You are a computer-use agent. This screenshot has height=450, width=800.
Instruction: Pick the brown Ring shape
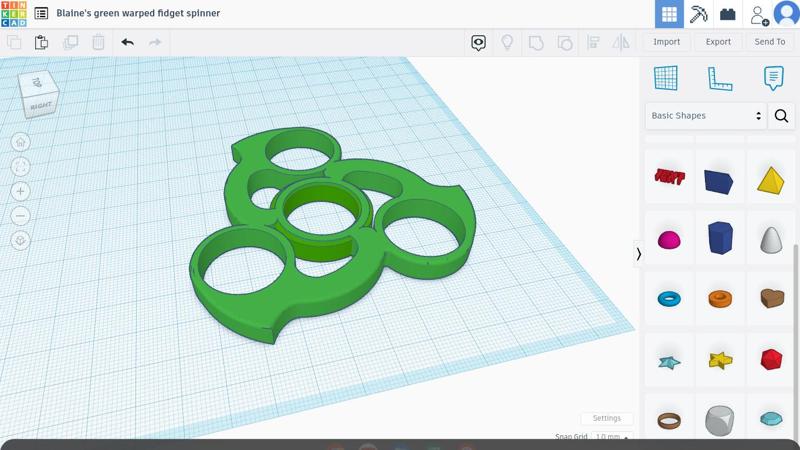669,421
